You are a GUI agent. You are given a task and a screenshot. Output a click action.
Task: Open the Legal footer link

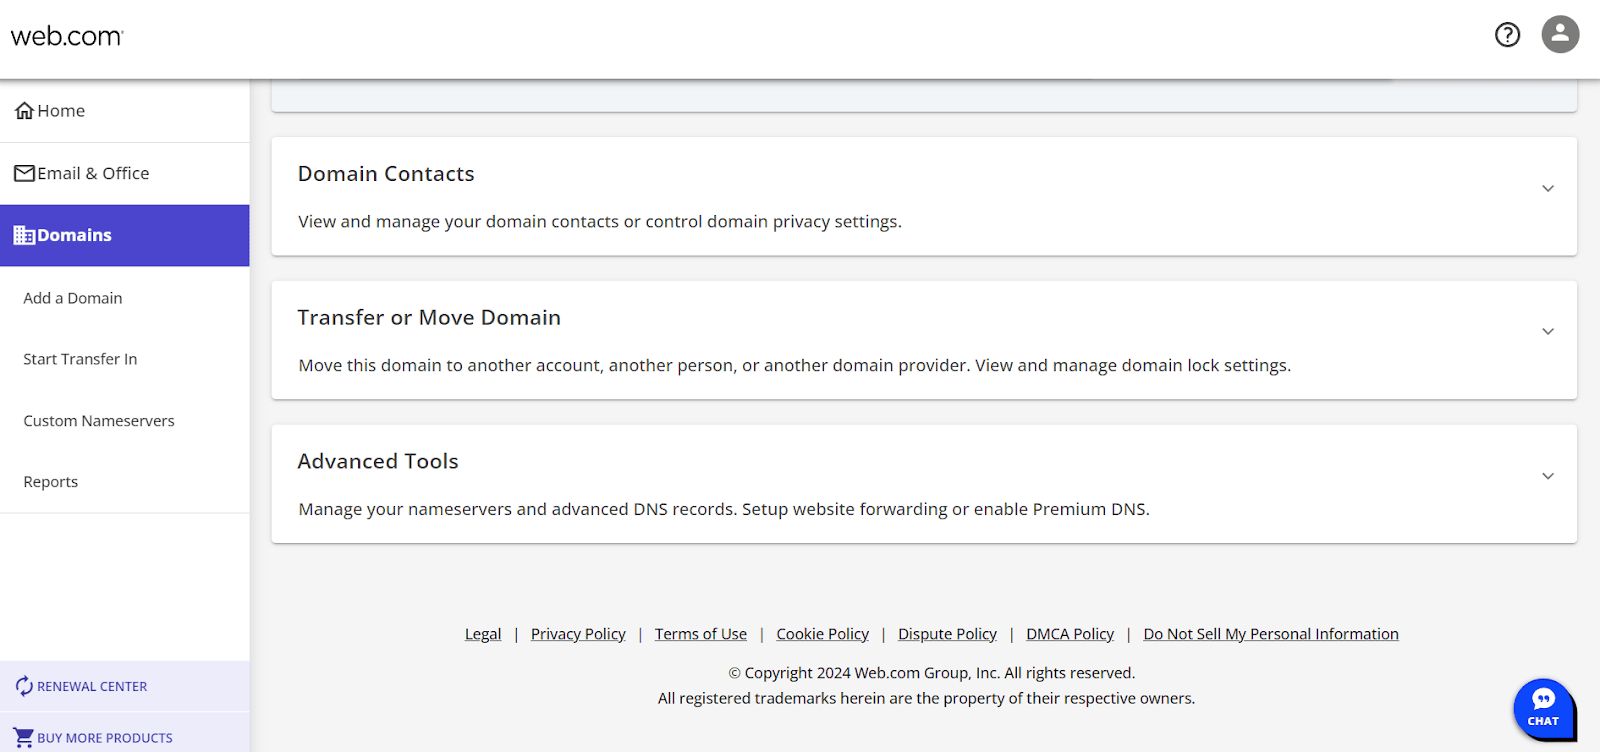pos(483,634)
